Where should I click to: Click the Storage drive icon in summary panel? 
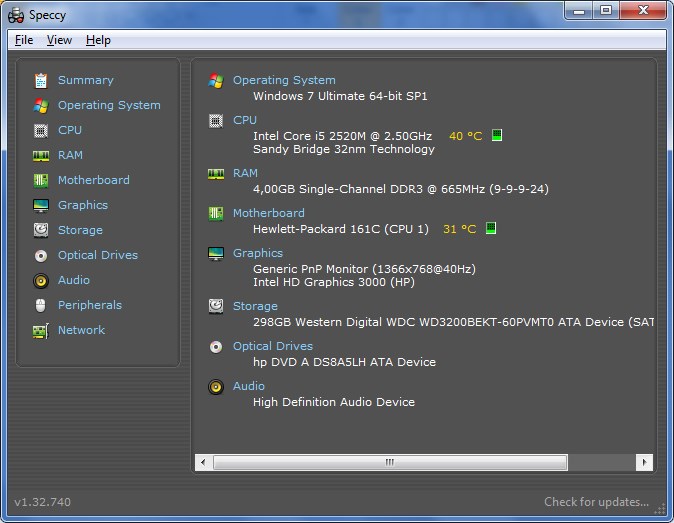point(216,306)
